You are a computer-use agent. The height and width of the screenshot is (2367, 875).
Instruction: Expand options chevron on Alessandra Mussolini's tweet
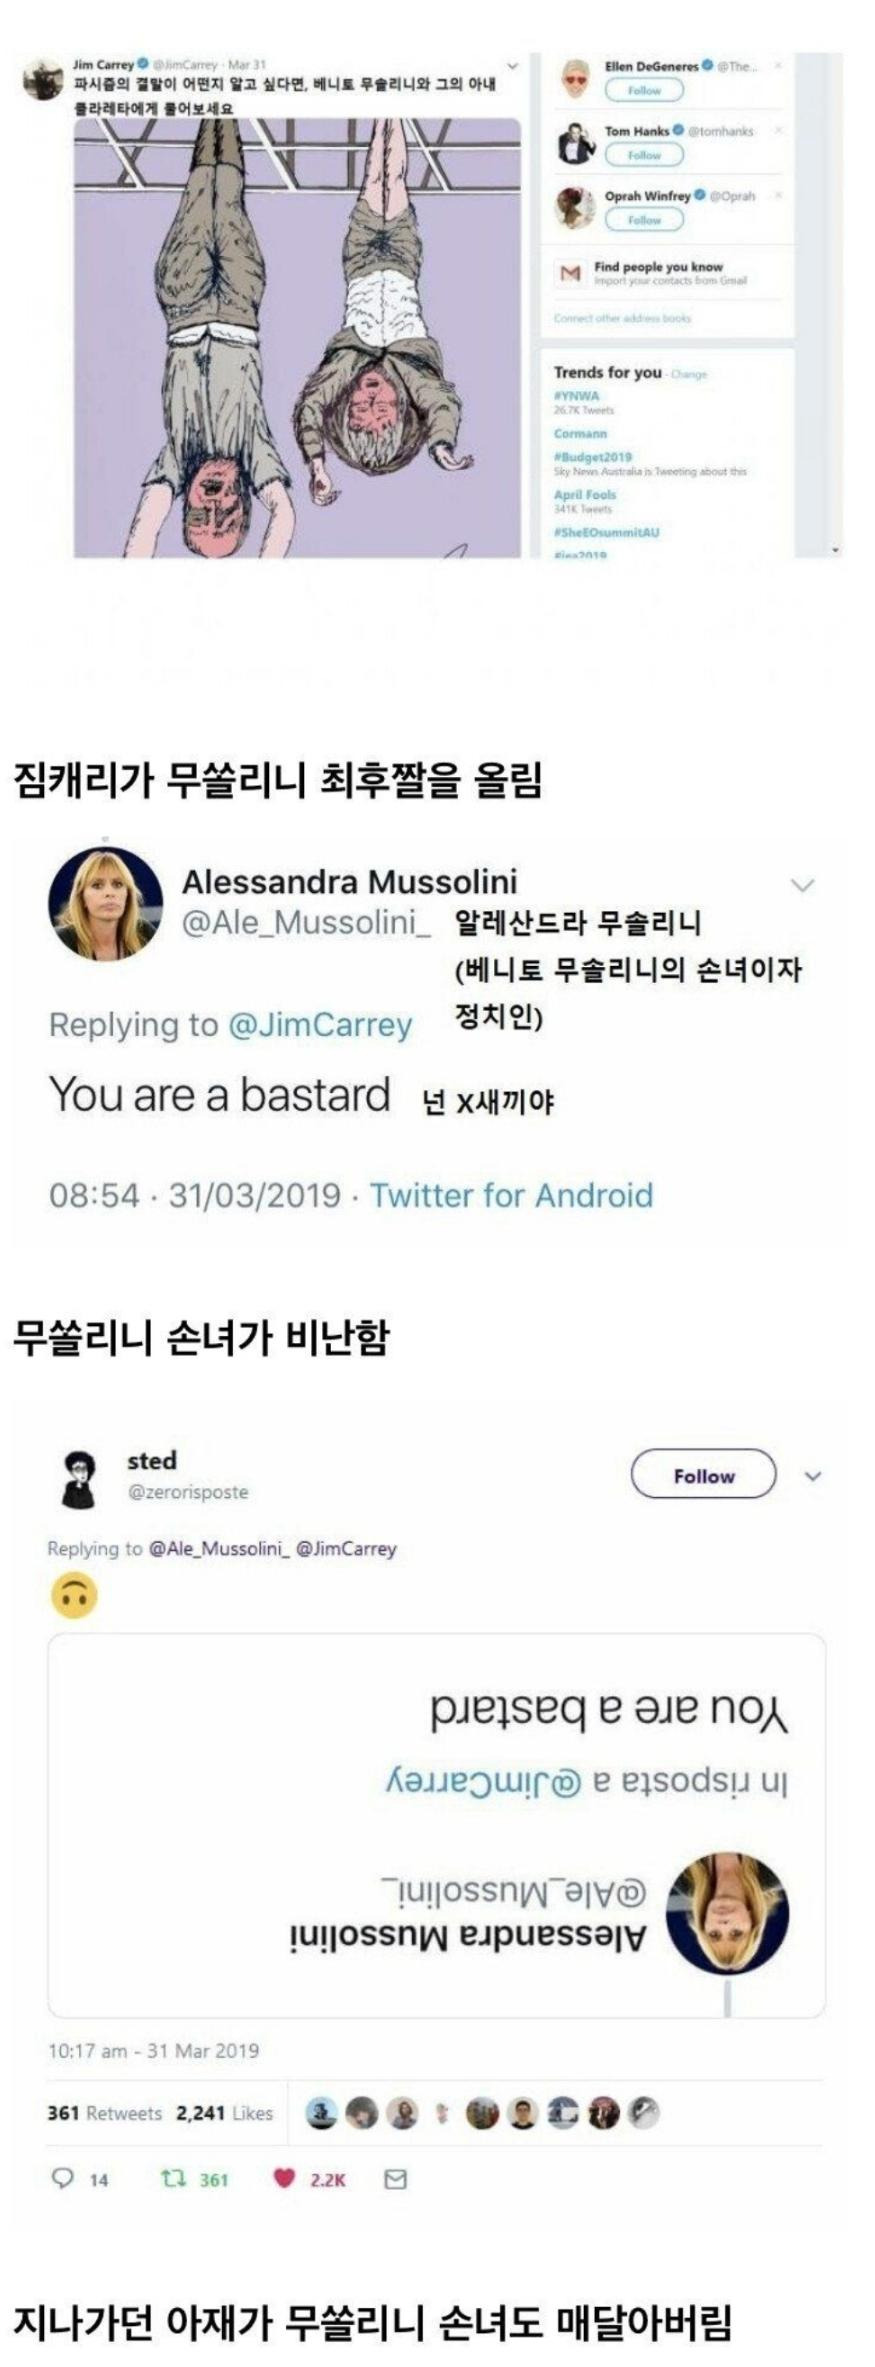[802, 885]
